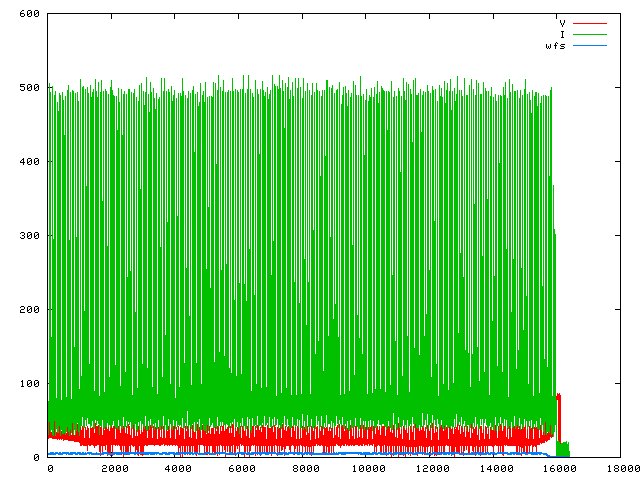Click the 14000 label on the x-axis
This screenshot has height=480, width=640.
tap(497, 469)
